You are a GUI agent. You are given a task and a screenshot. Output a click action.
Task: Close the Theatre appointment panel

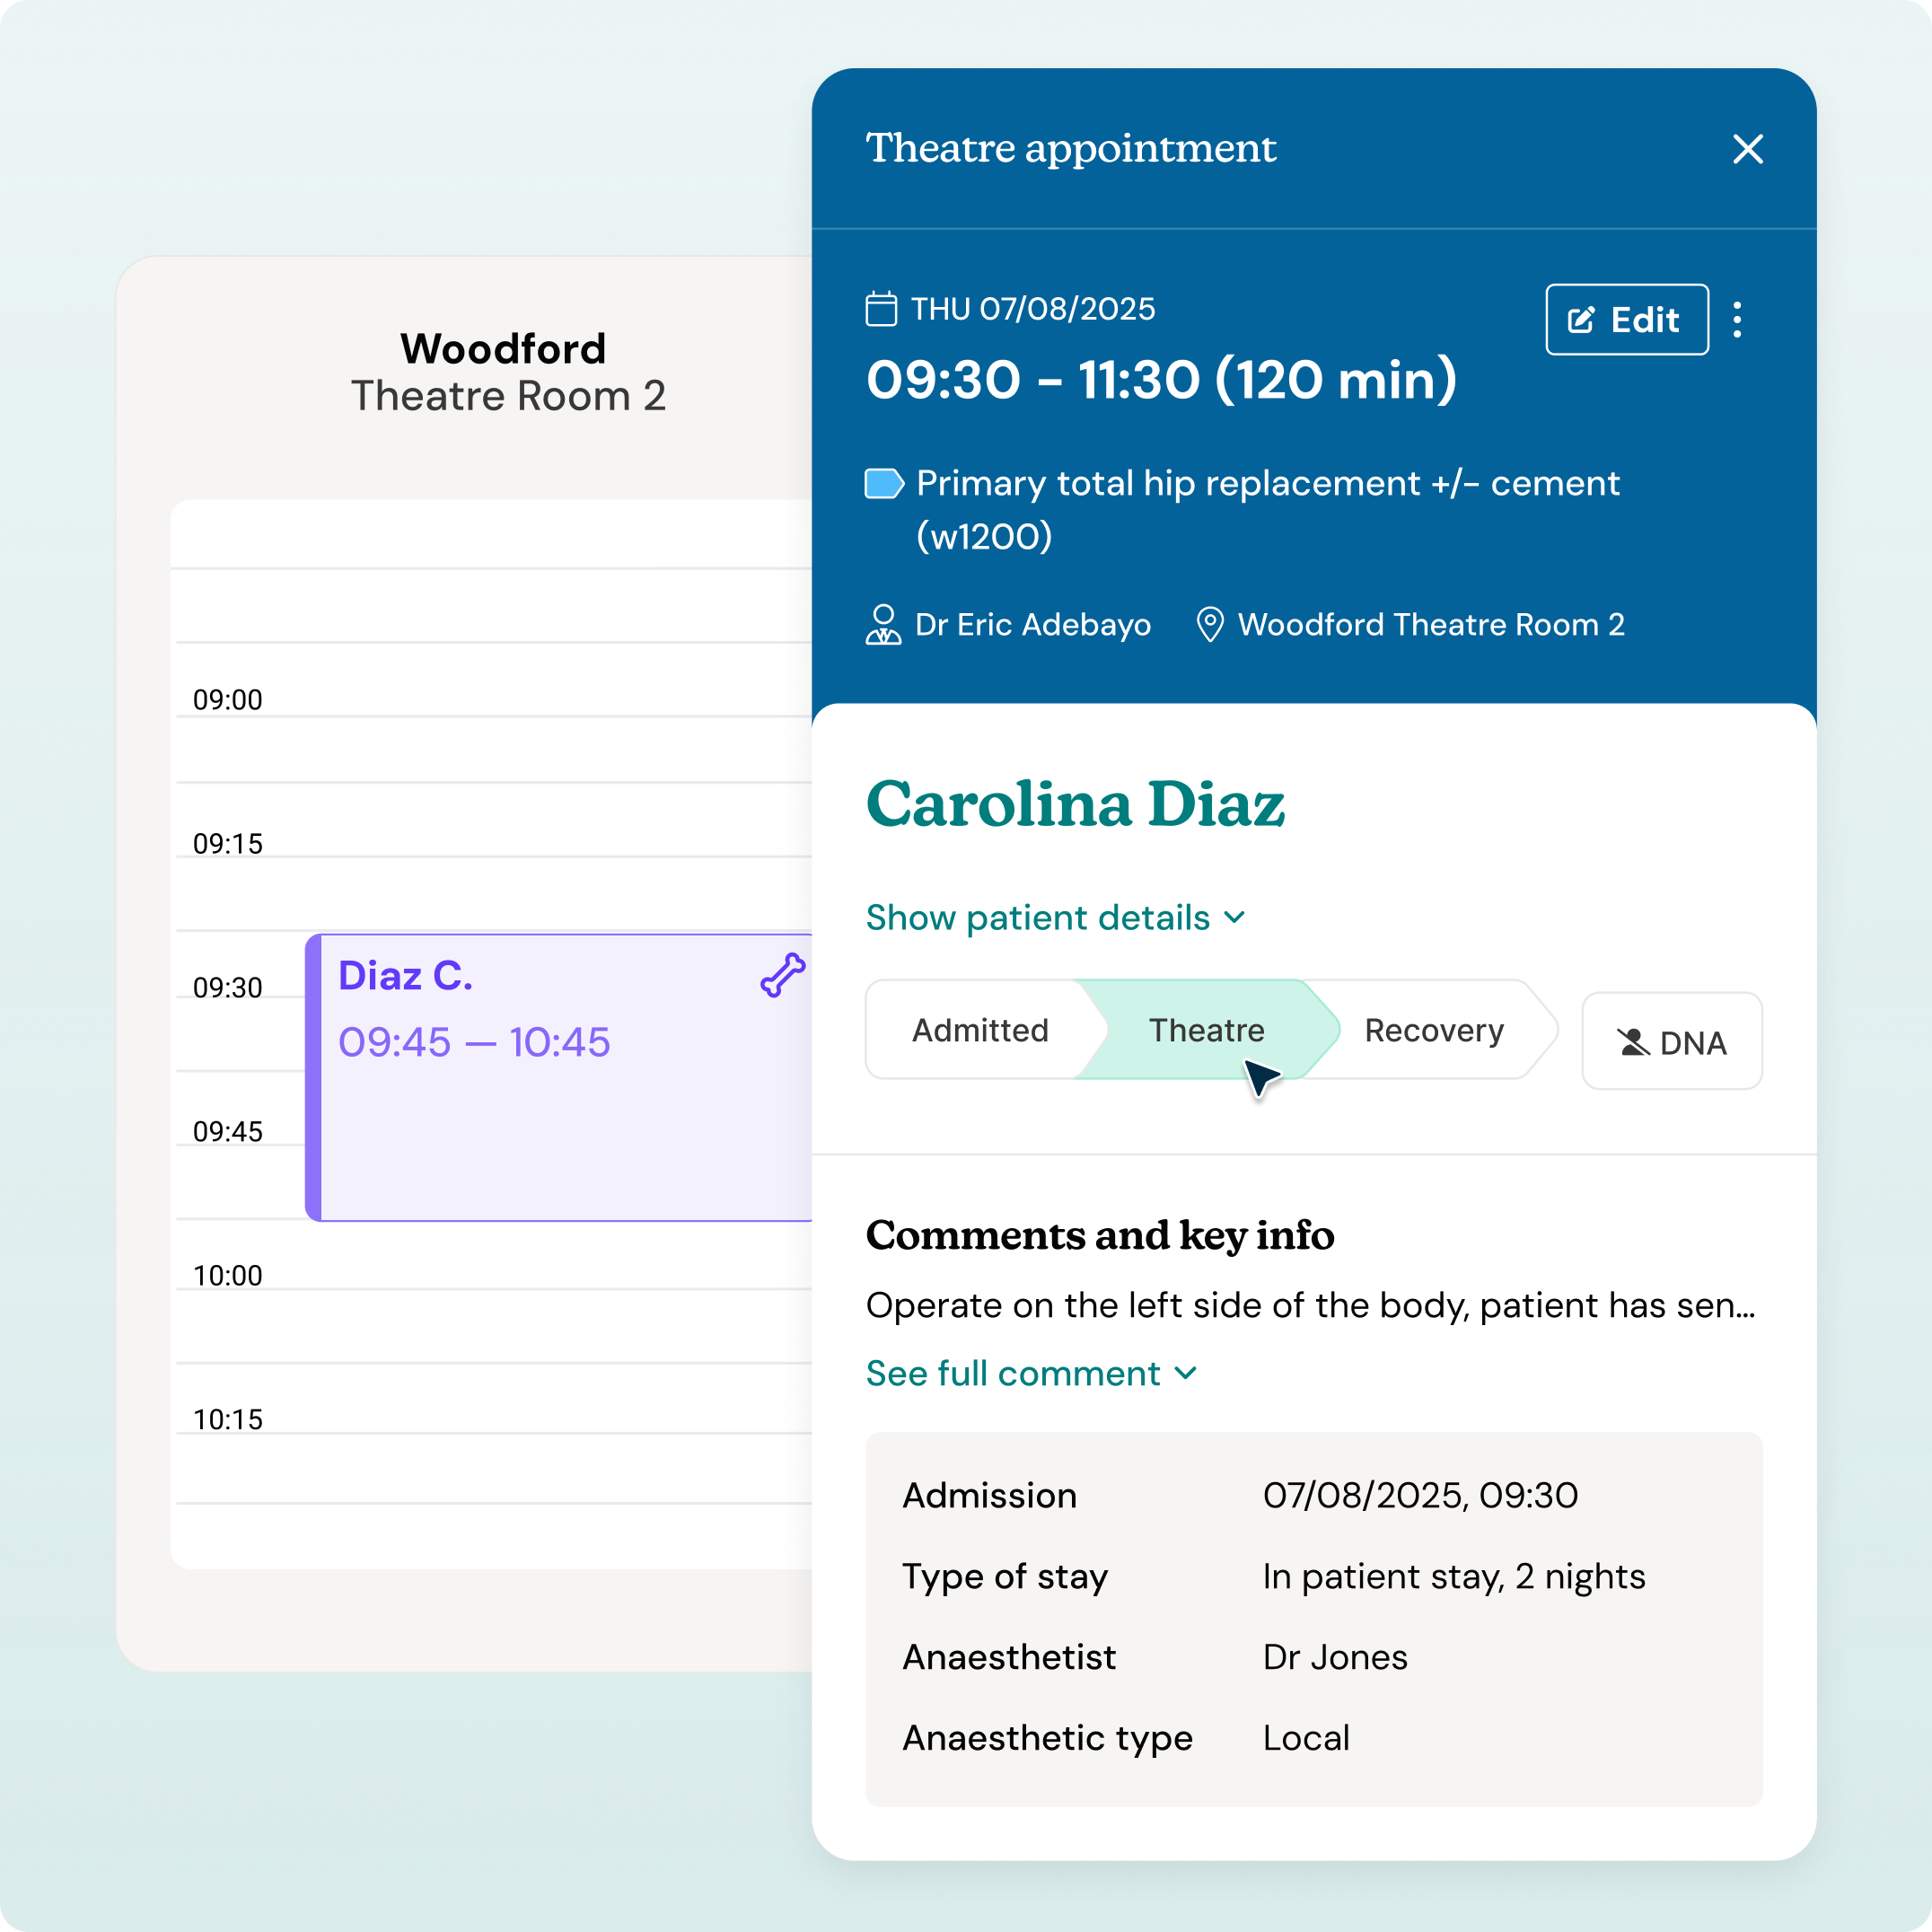1747,149
